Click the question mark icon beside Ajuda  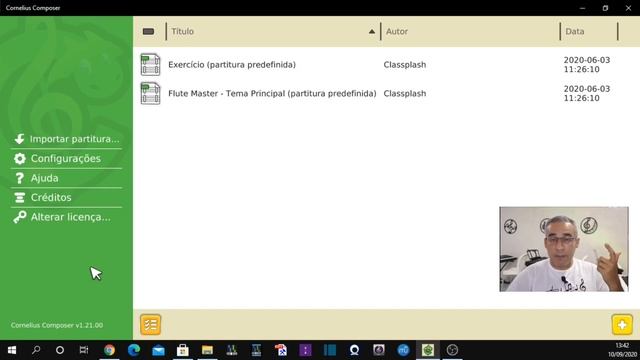click(x=19, y=178)
